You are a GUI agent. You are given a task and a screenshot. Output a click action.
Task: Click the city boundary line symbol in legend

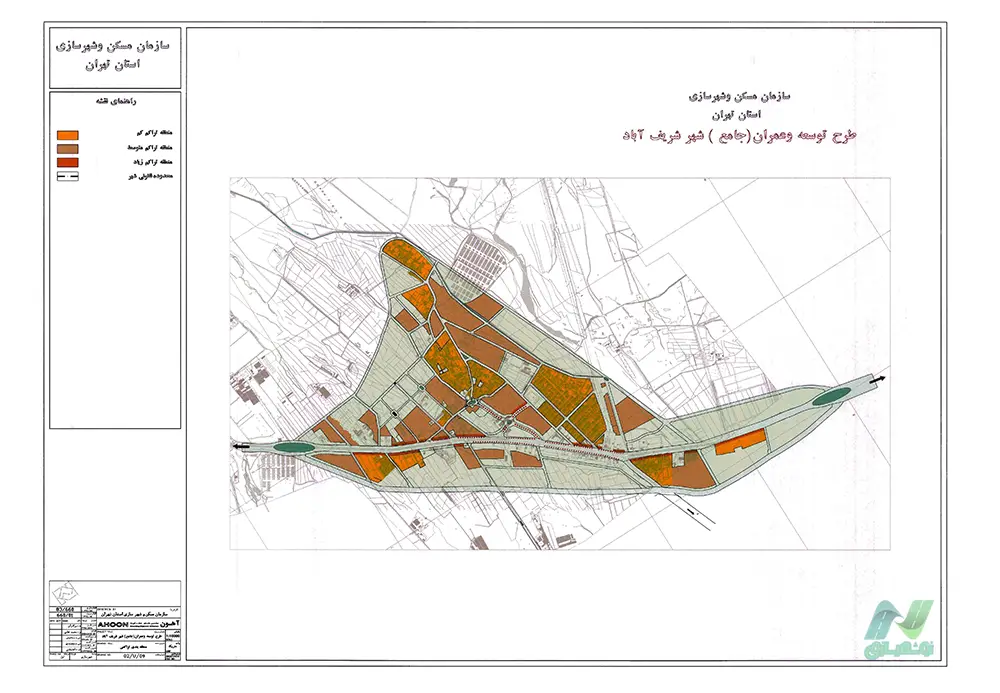tap(69, 175)
